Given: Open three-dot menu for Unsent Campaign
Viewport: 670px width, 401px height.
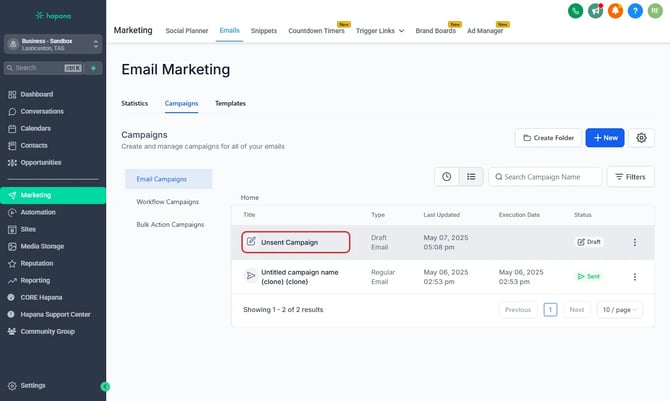Looking at the screenshot, I should click(634, 242).
